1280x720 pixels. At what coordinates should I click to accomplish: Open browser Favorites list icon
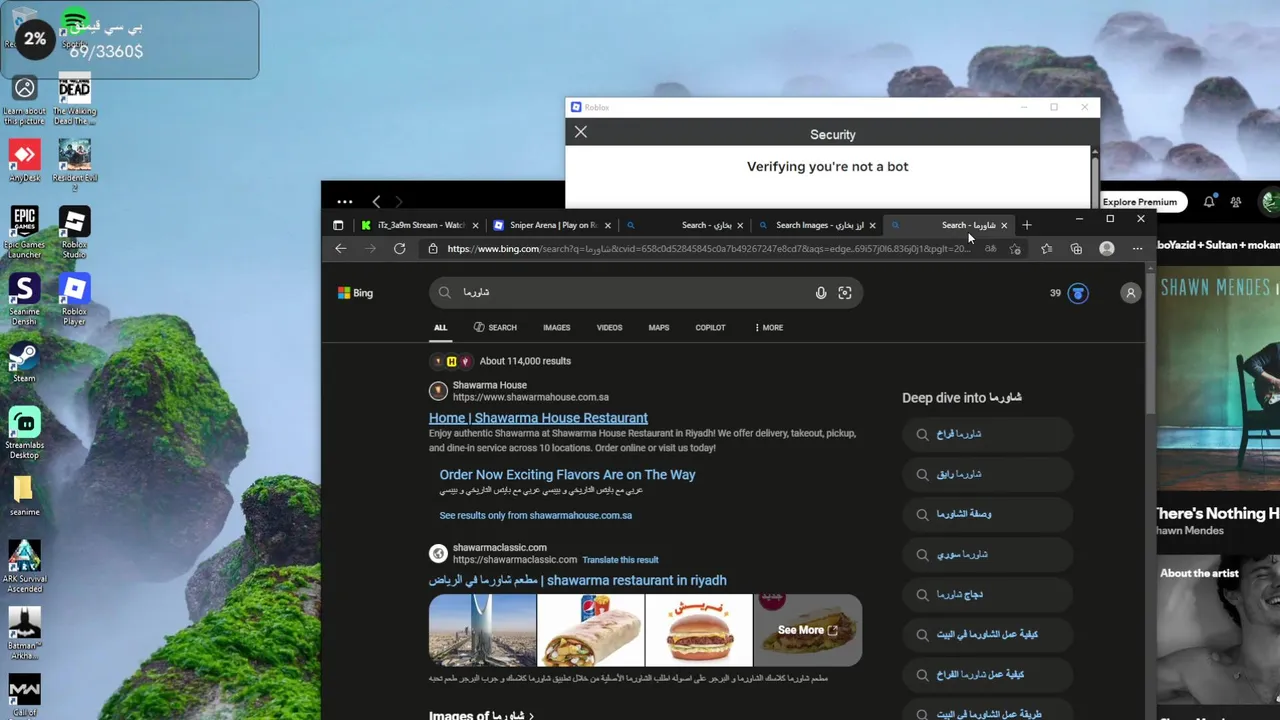pyautogui.click(x=1046, y=249)
